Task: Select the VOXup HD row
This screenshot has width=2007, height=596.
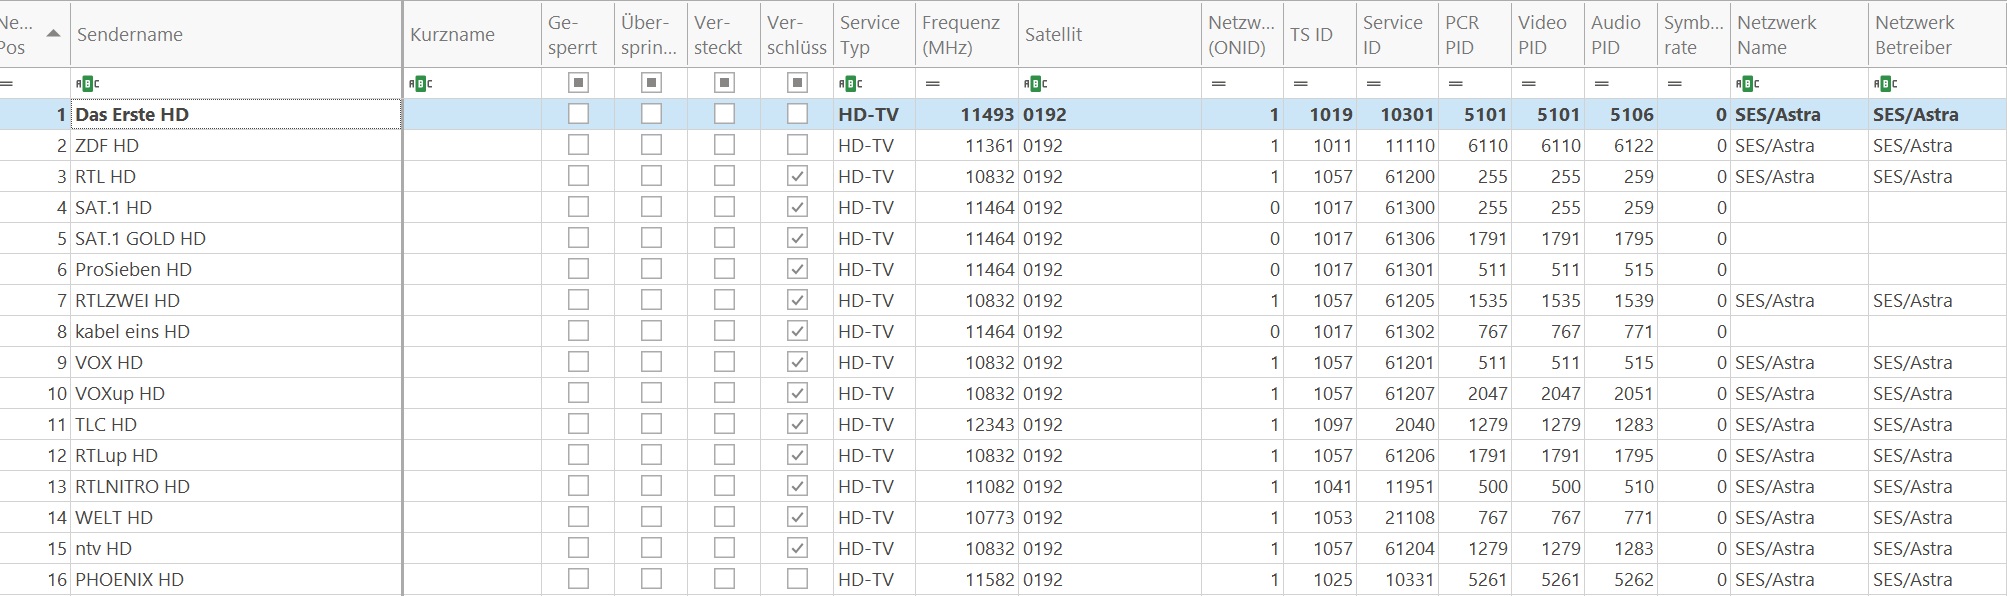Action: (x=1003, y=393)
